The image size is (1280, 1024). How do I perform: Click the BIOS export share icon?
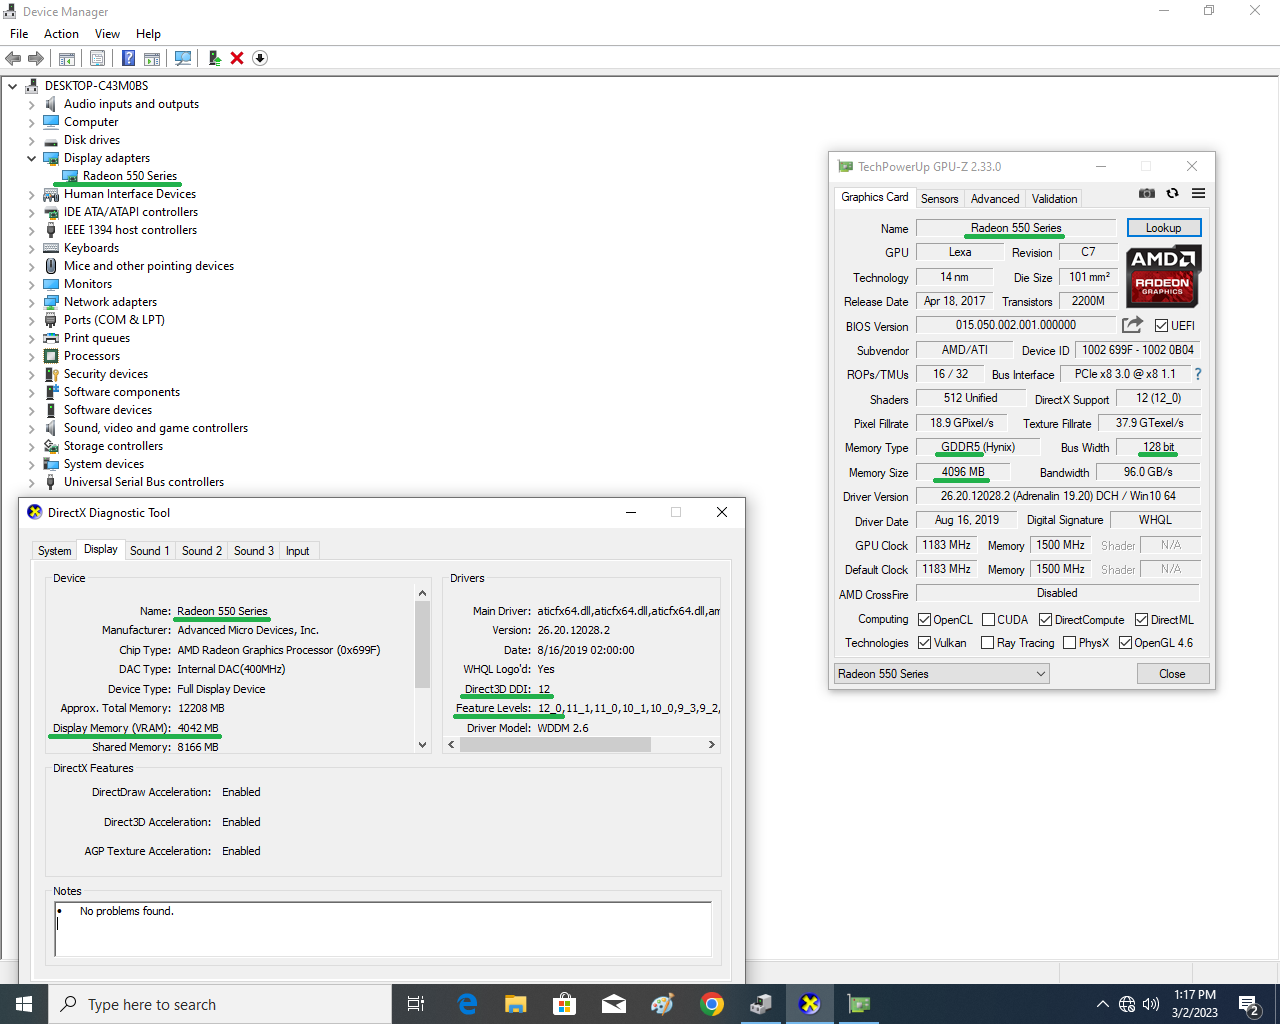(1132, 325)
